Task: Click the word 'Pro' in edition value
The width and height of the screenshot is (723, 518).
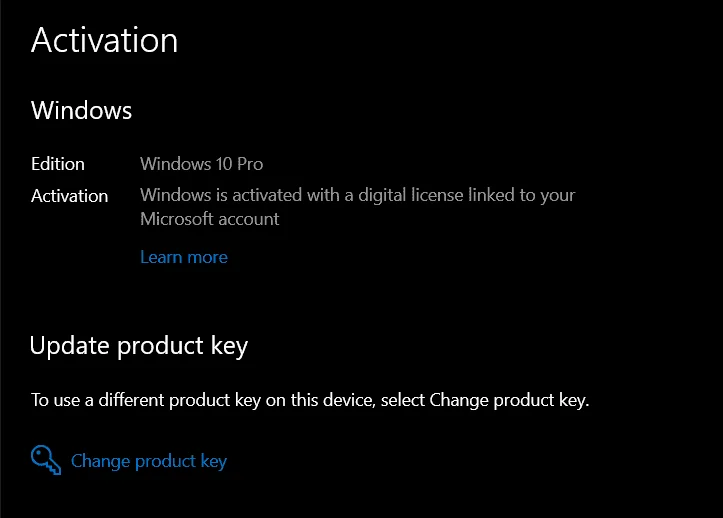Action: point(250,164)
